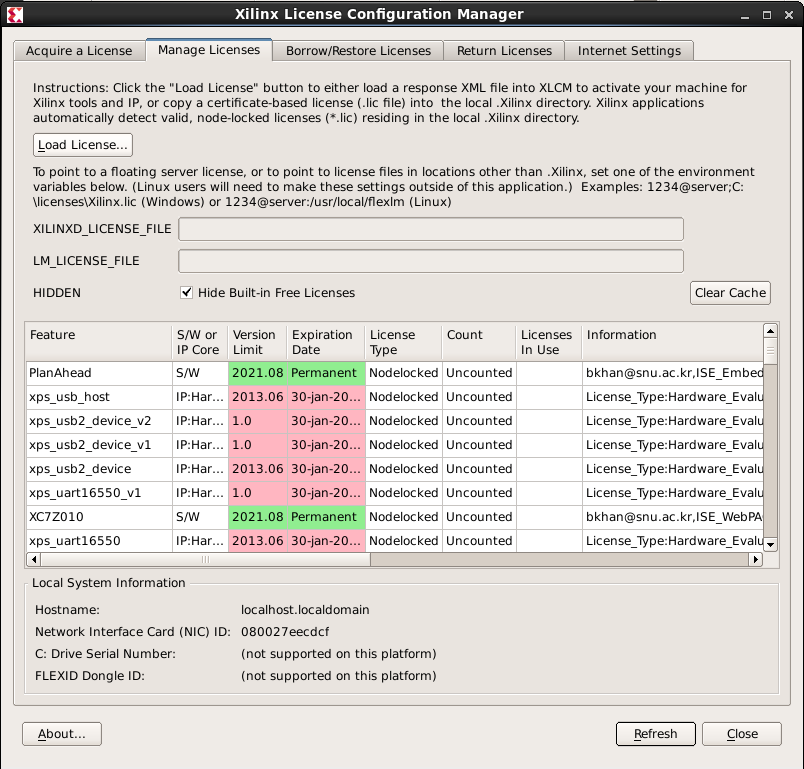Screen dimensions: 804x769
Task: Refresh the license list
Action: point(655,733)
